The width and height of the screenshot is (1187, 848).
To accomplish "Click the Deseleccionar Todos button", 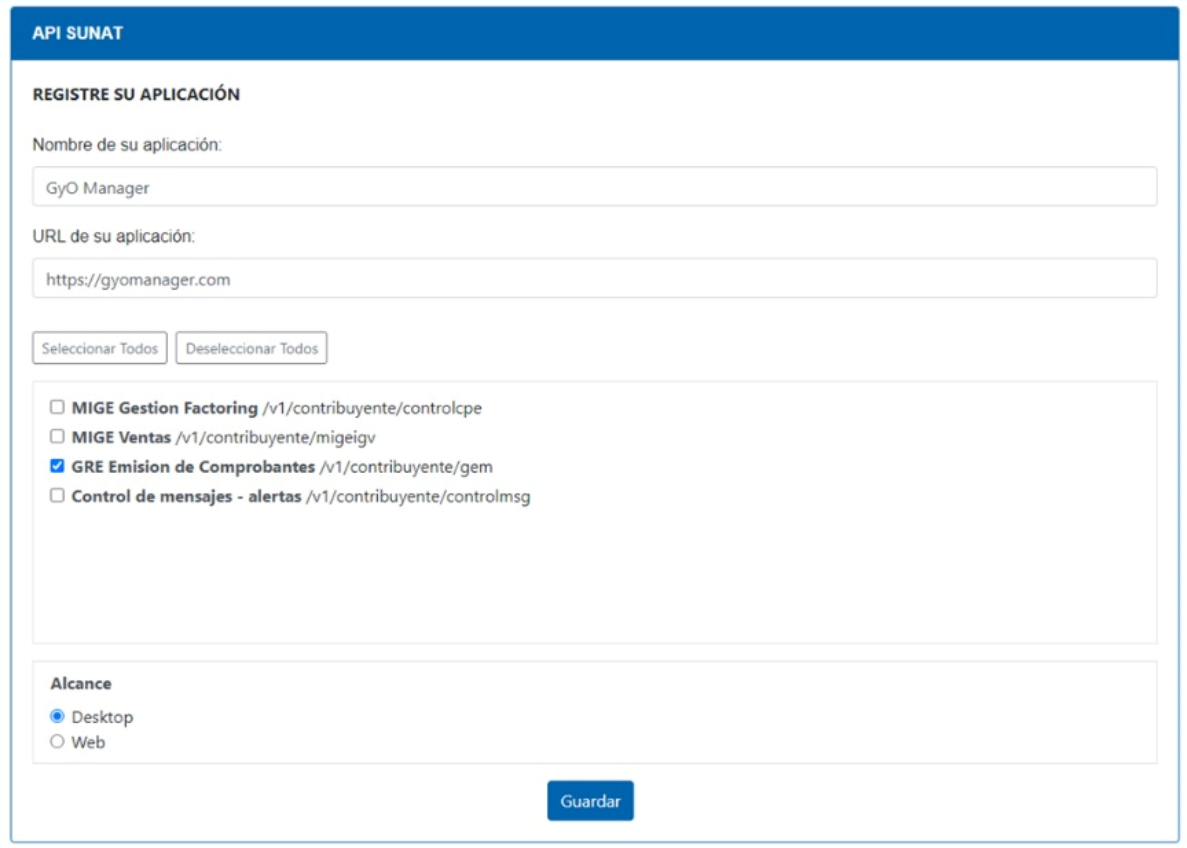I will (251, 348).
